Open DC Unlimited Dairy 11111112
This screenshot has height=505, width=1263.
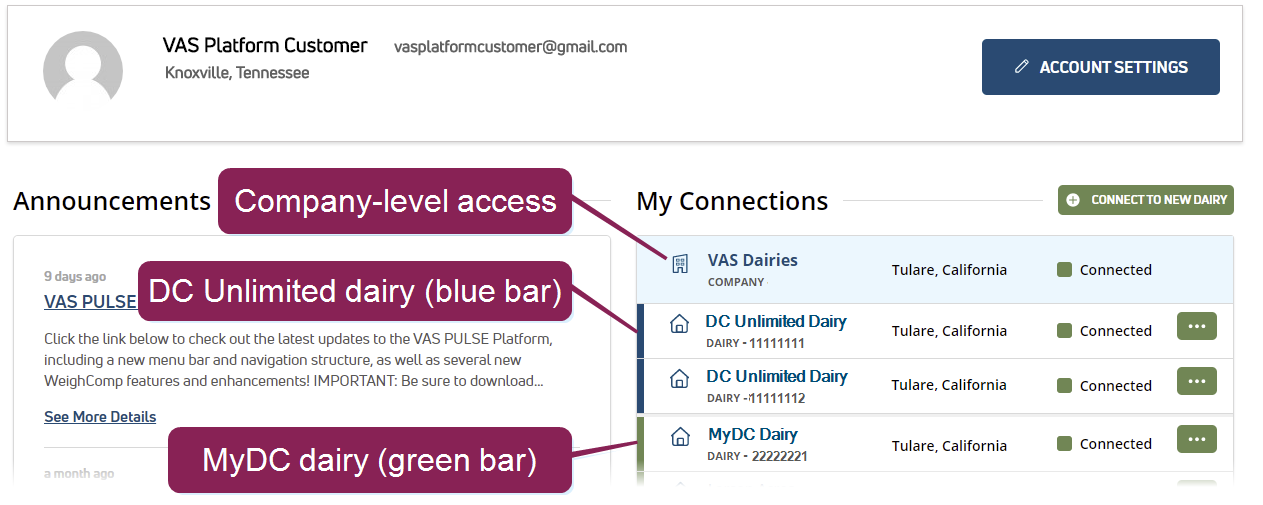pos(776,376)
